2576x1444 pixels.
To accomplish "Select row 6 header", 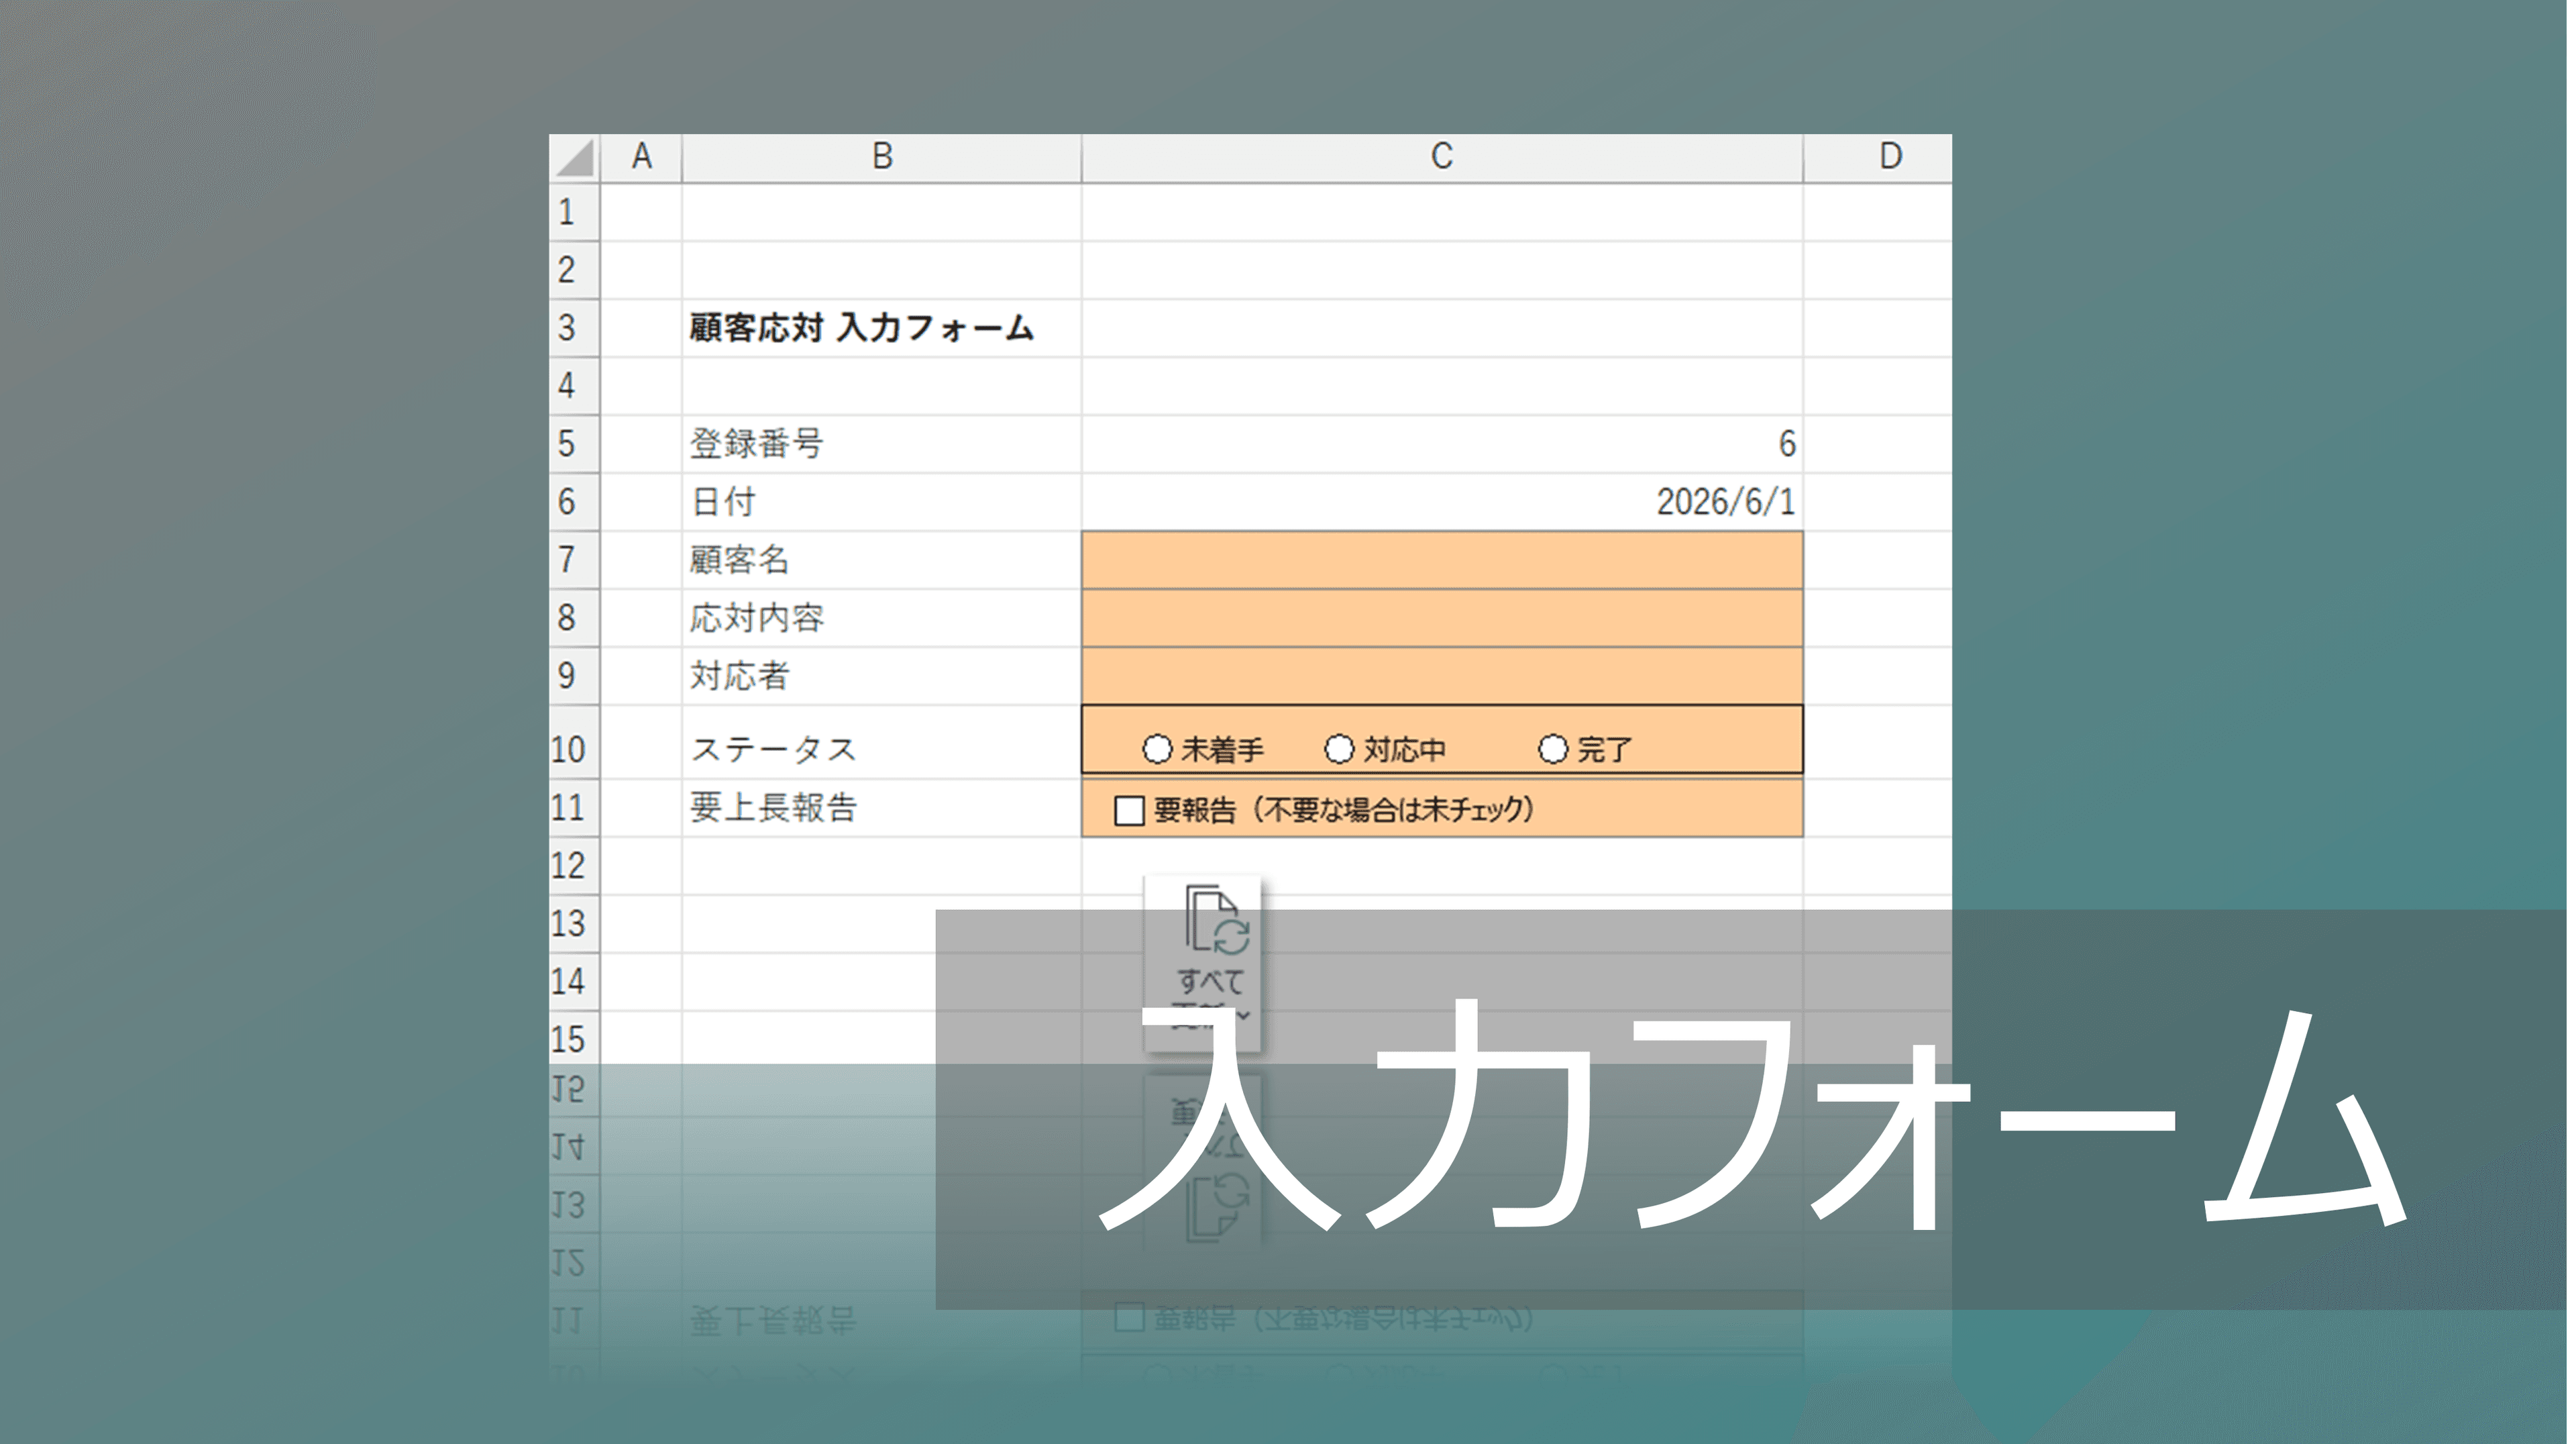I will [574, 502].
